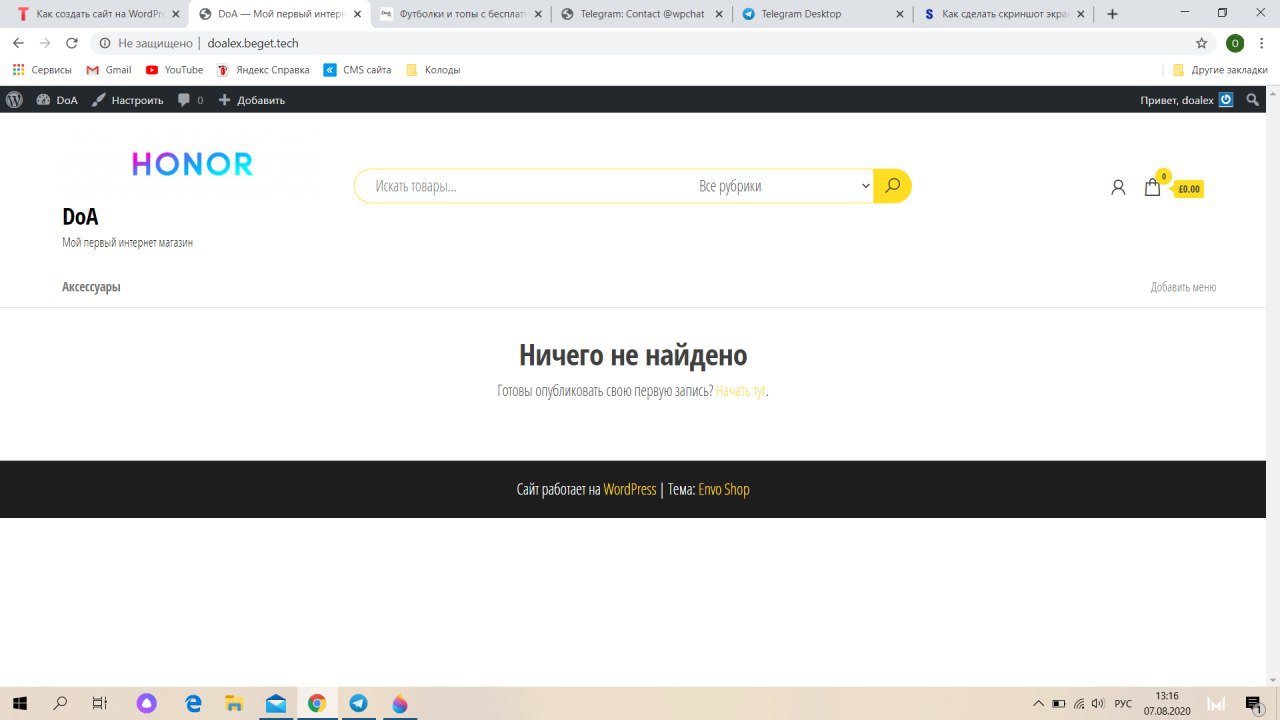Image resolution: width=1280 pixels, height=720 pixels.
Task: Open the DoA dashboard link in admin bar
Action: tap(57, 100)
